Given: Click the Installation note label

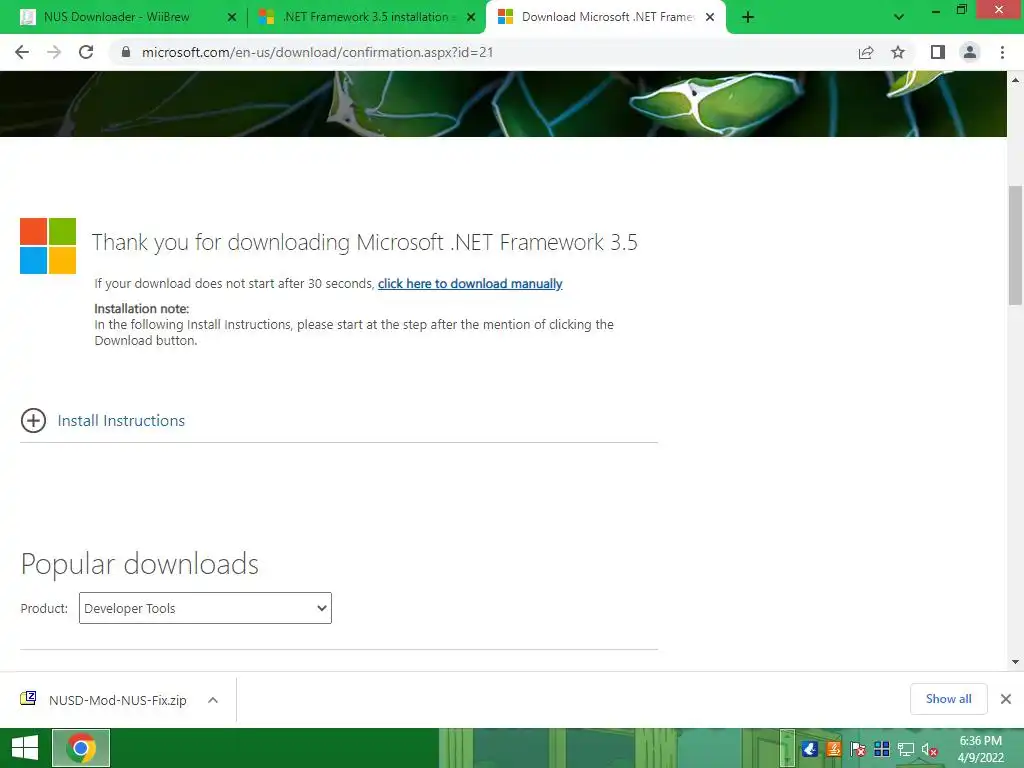Looking at the screenshot, I should 142,308.
